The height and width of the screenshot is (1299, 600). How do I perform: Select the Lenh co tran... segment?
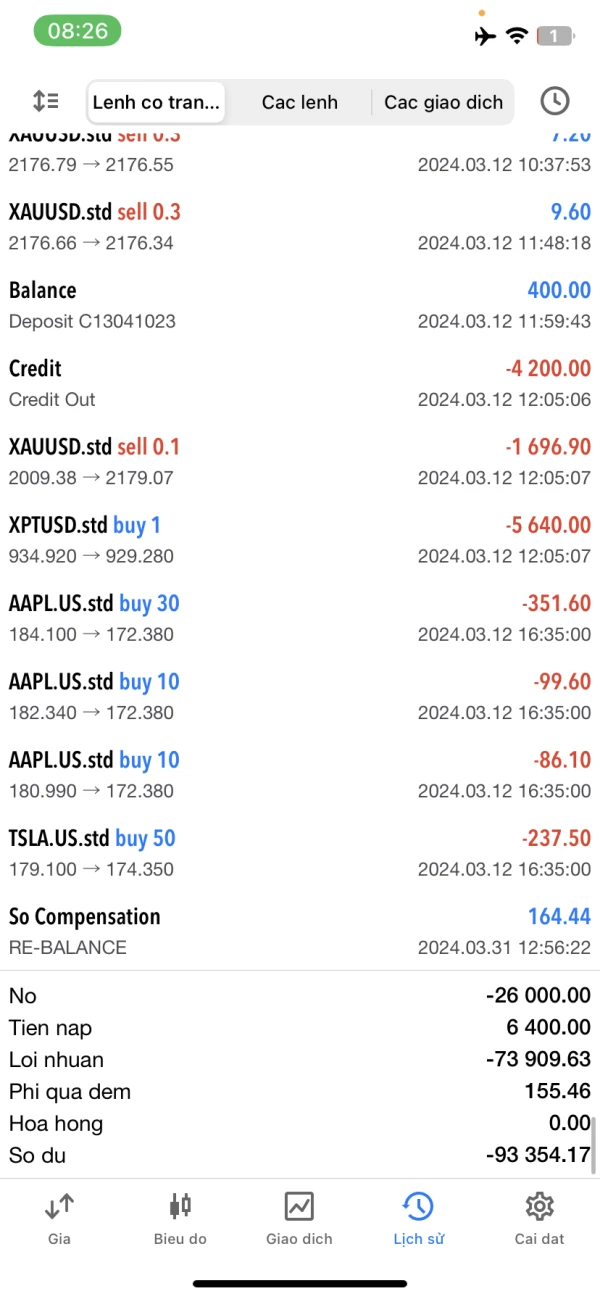point(156,102)
